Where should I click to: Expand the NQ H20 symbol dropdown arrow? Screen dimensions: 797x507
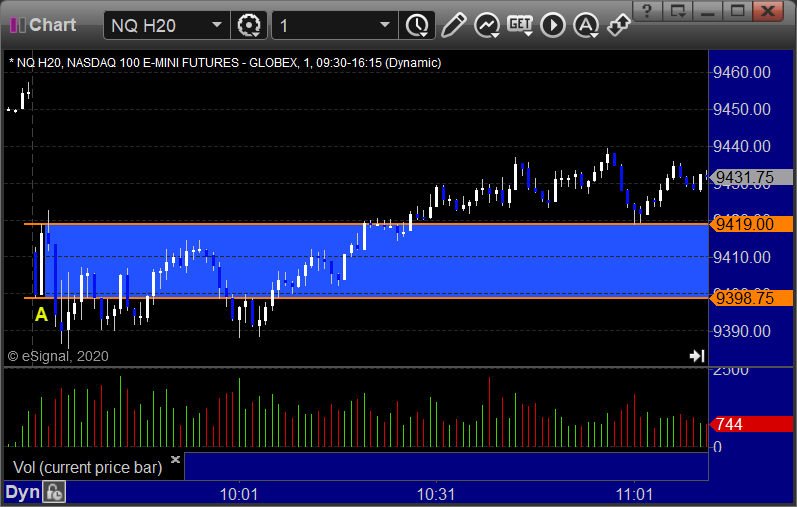tap(217, 25)
